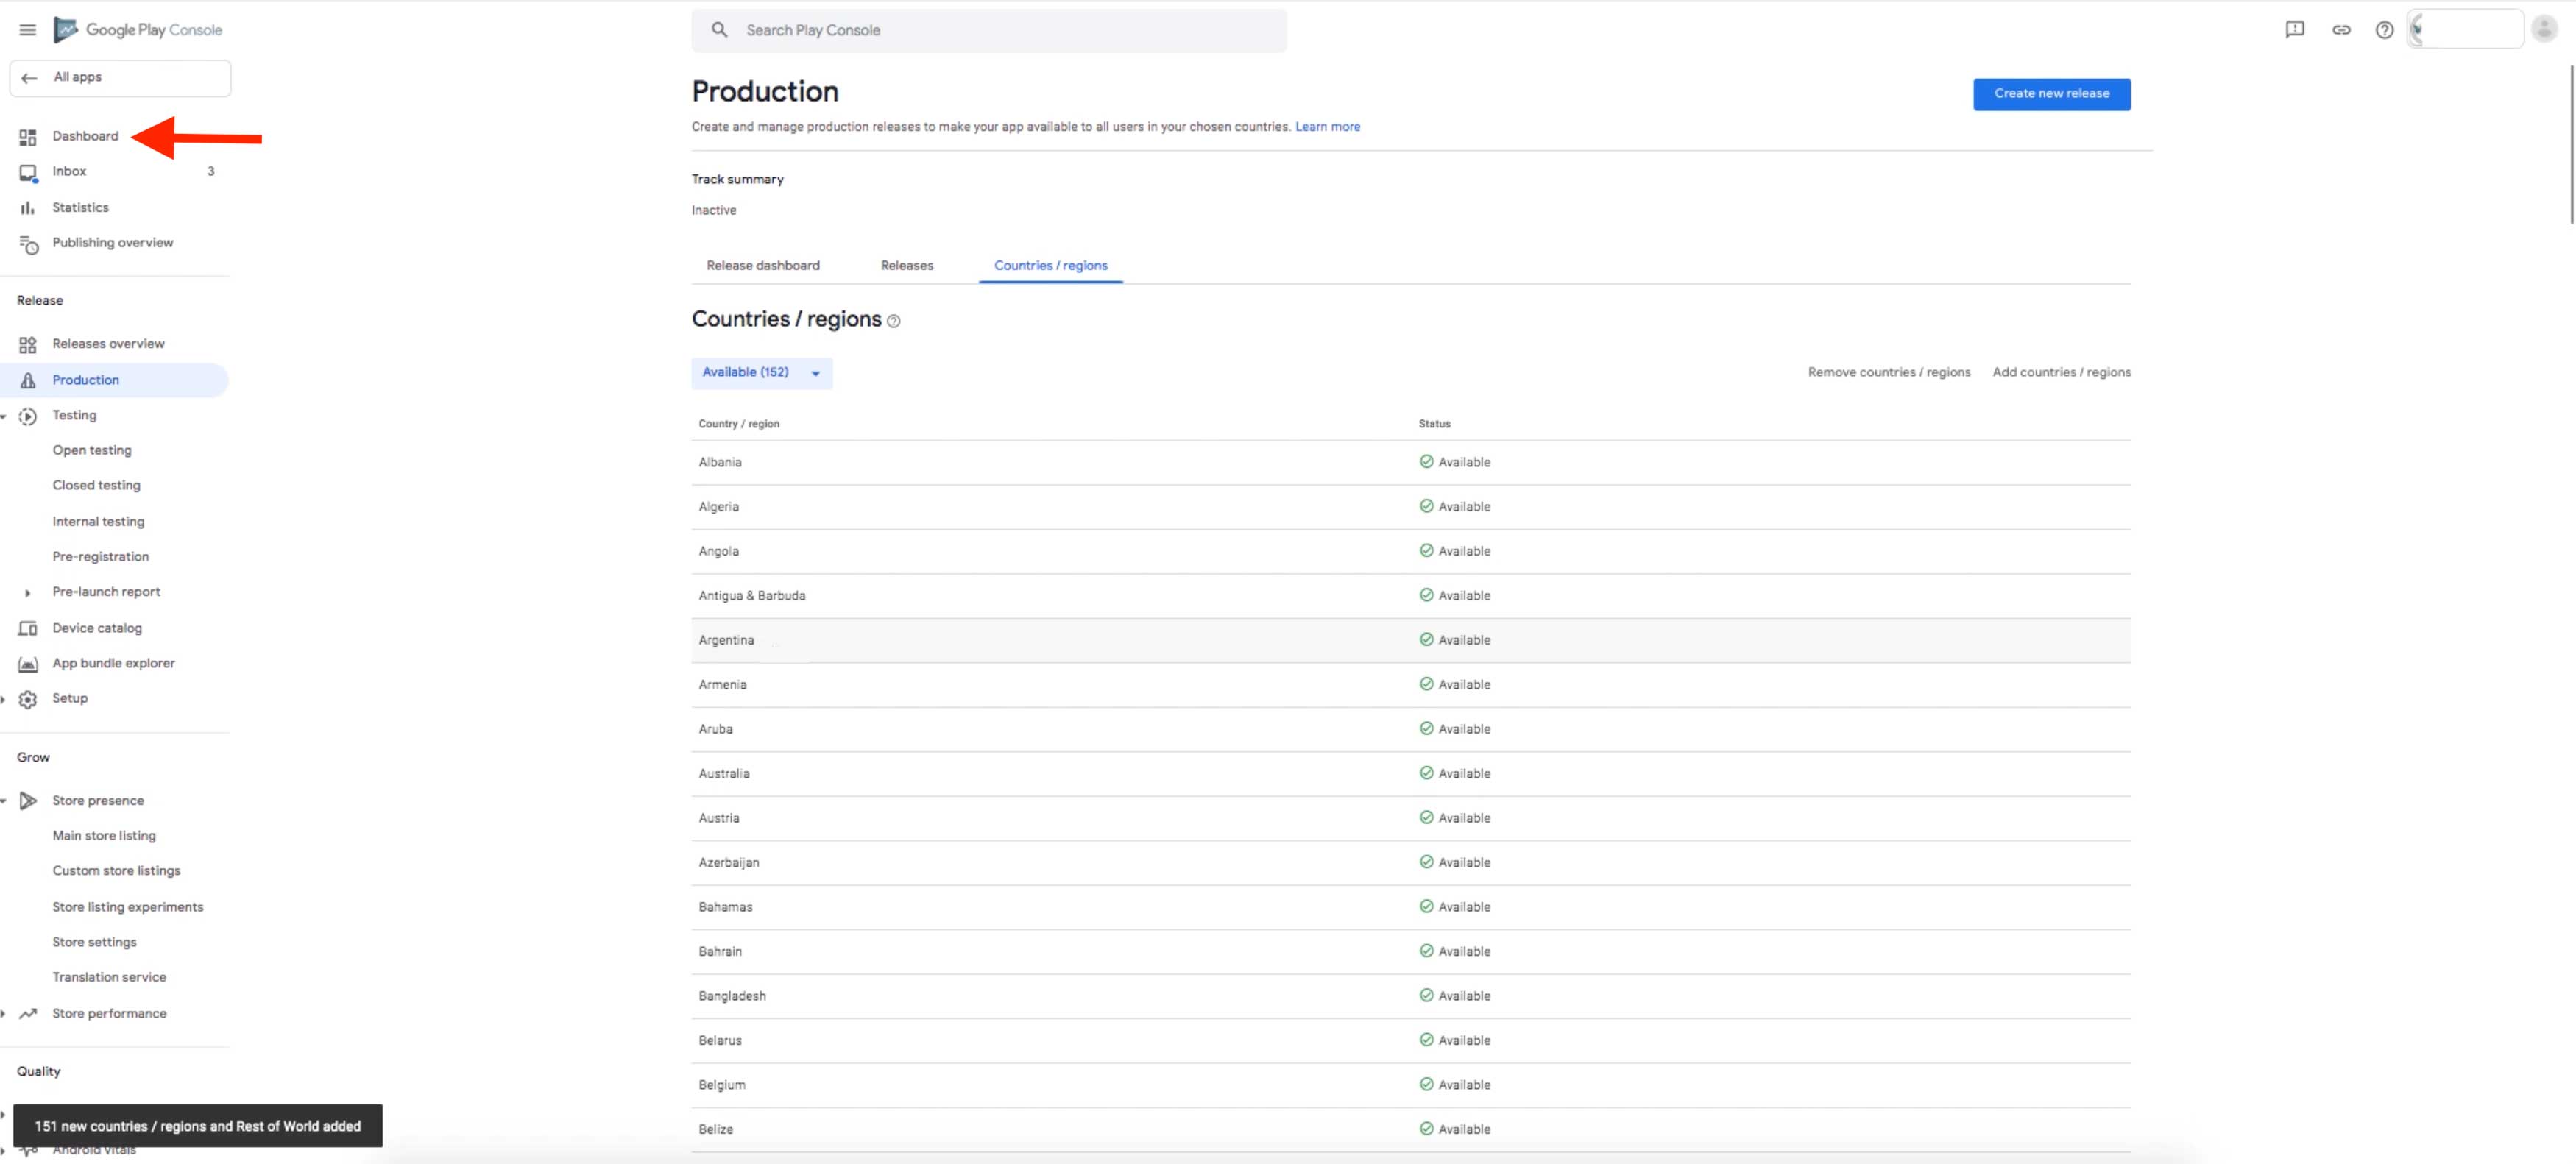Click Create new release button
The width and height of the screenshot is (2576, 1164).
2051,94
